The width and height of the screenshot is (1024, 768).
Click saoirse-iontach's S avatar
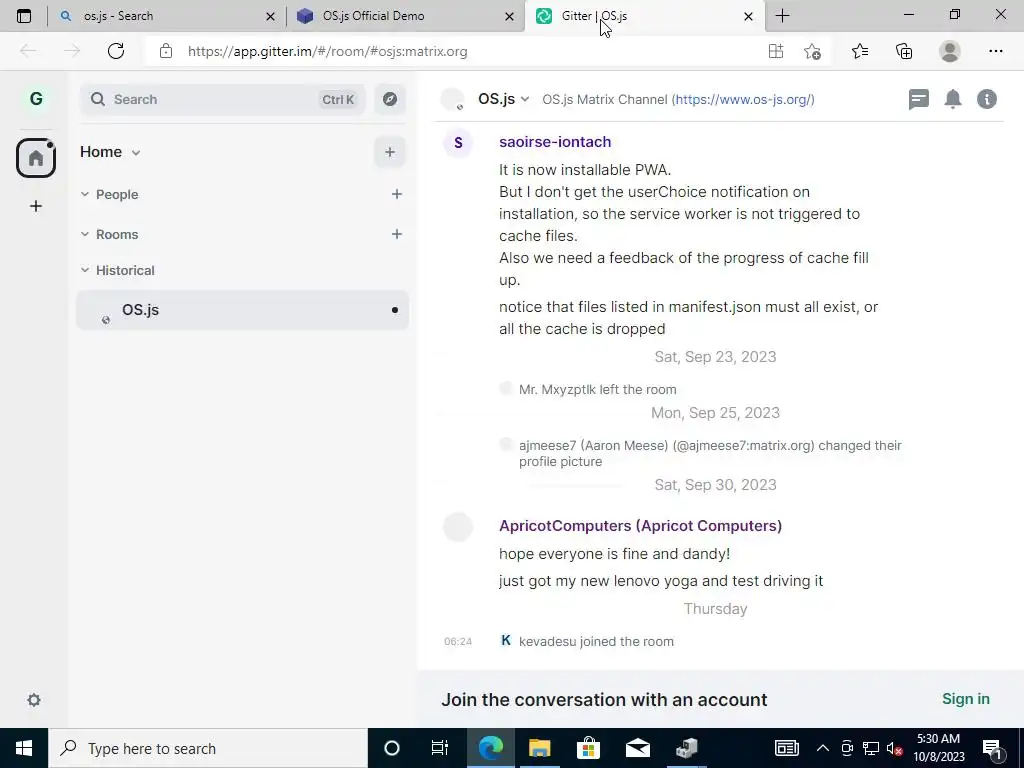tap(458, 142)
